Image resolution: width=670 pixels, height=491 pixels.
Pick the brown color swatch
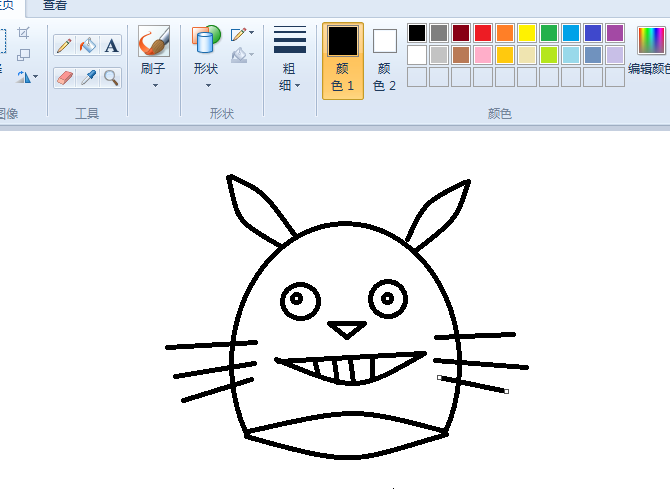461,55
